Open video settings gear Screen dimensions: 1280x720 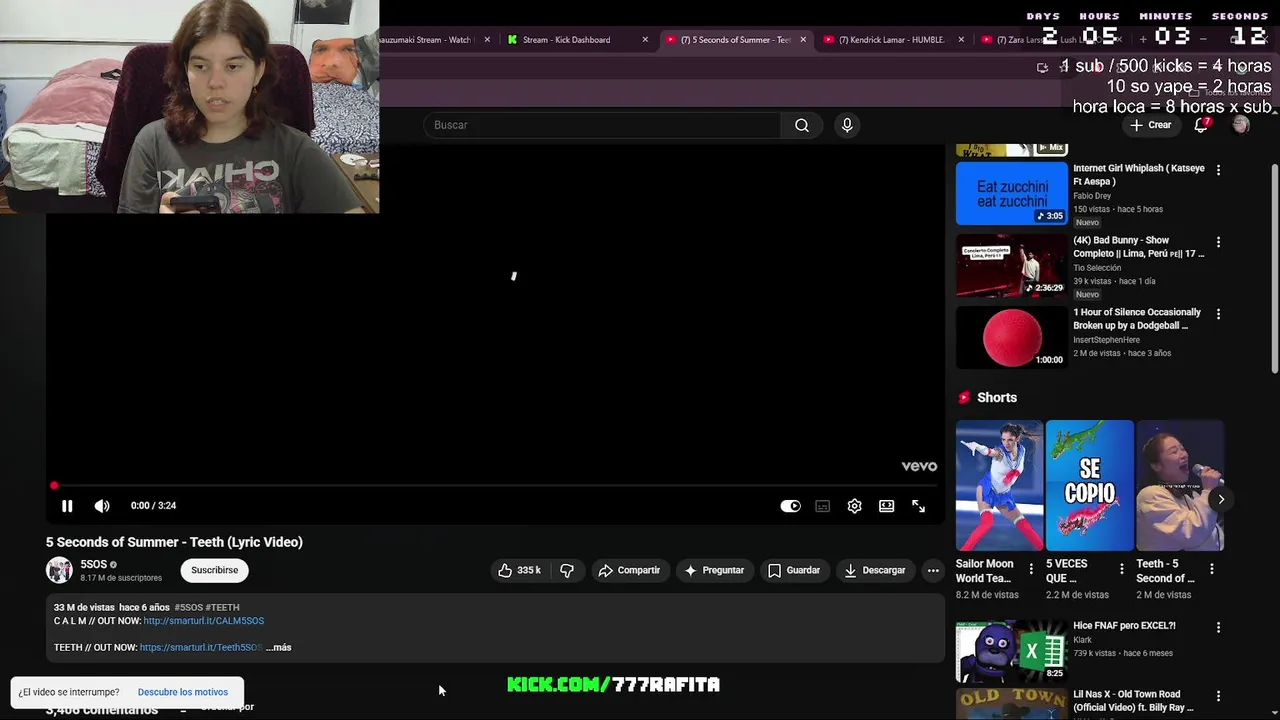(854, 506)
